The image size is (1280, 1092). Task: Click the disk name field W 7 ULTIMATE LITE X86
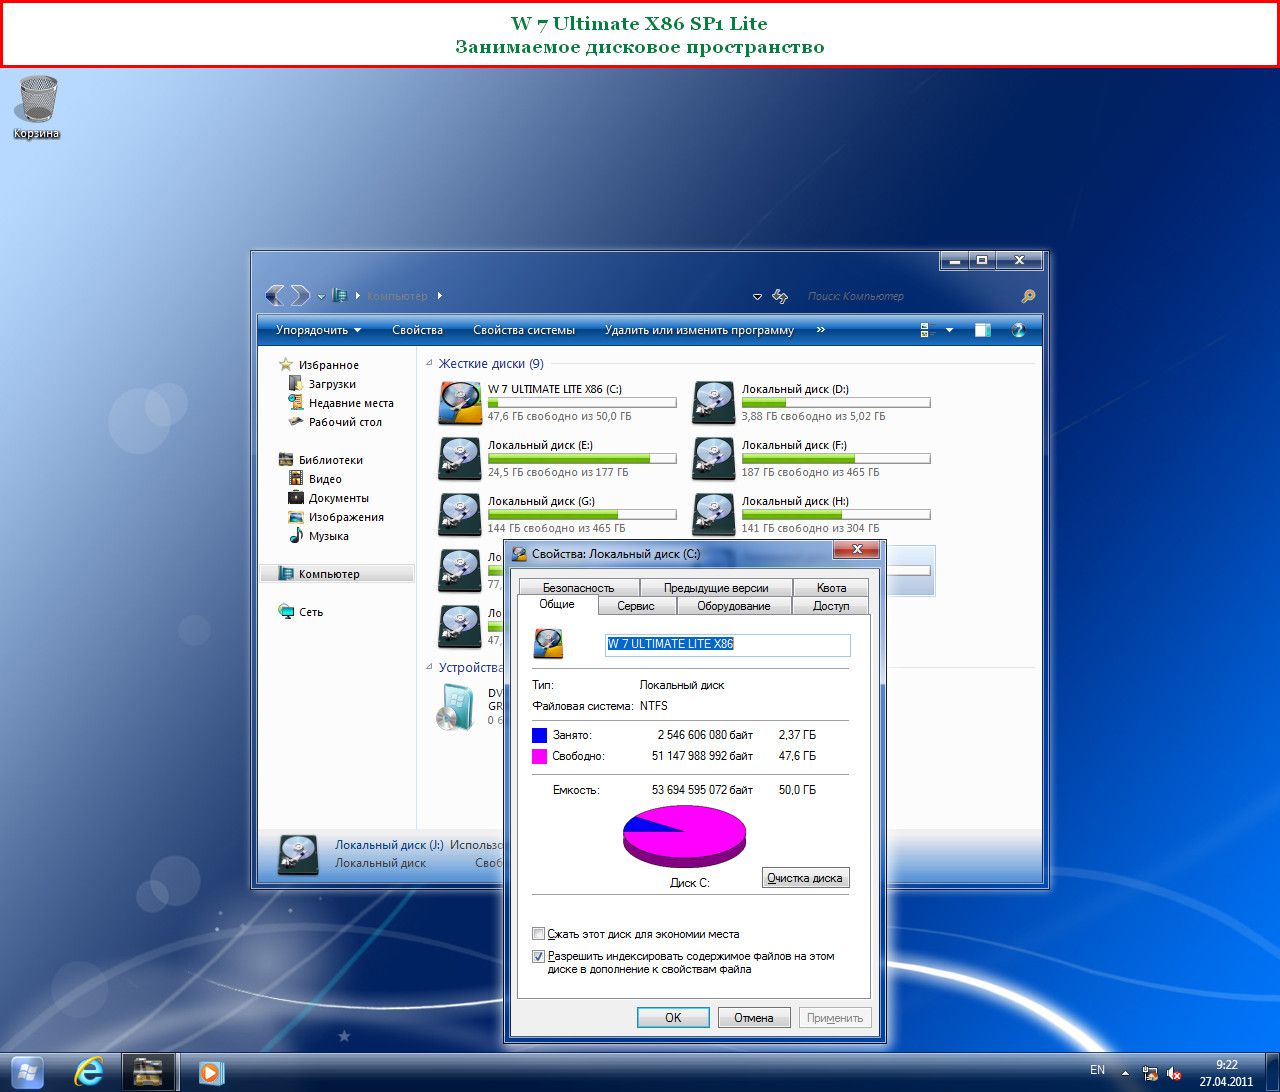point(728,644)
